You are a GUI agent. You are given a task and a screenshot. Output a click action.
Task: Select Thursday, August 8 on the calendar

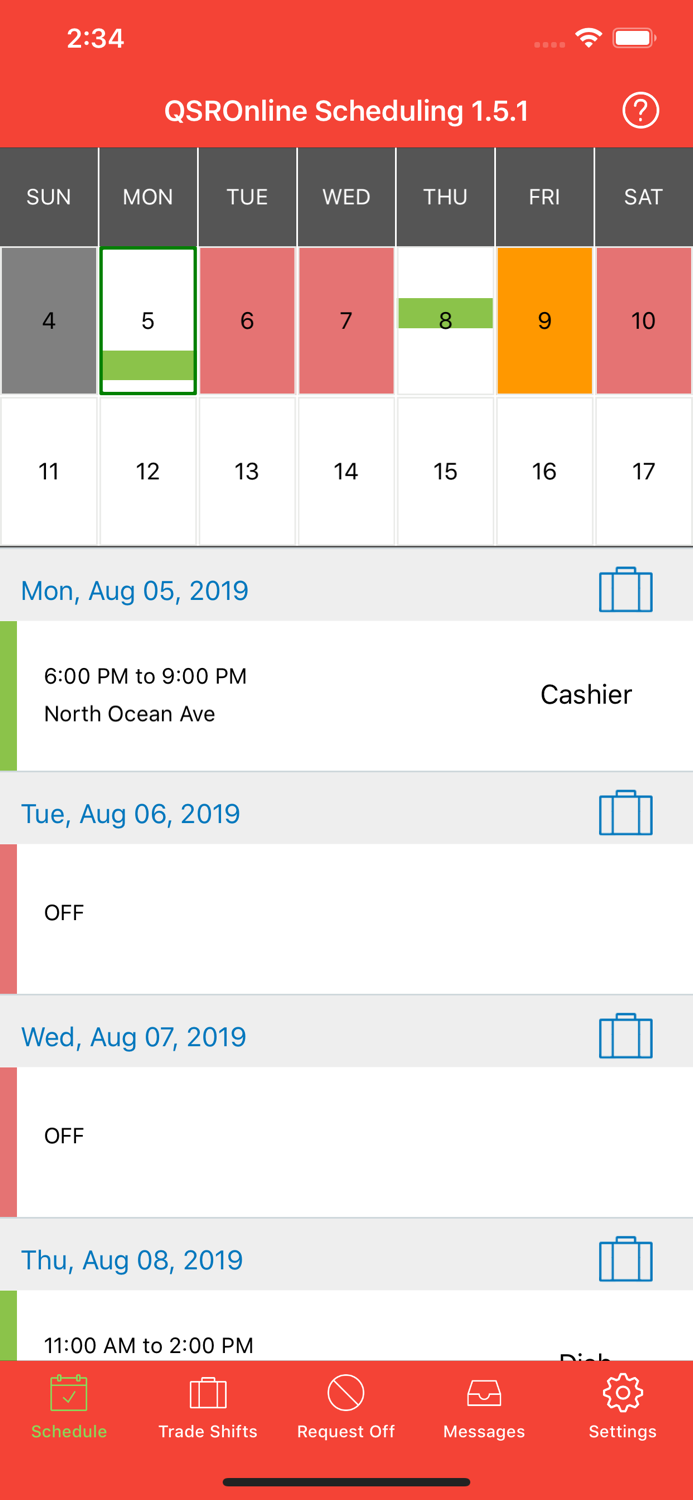pos(445,320)
